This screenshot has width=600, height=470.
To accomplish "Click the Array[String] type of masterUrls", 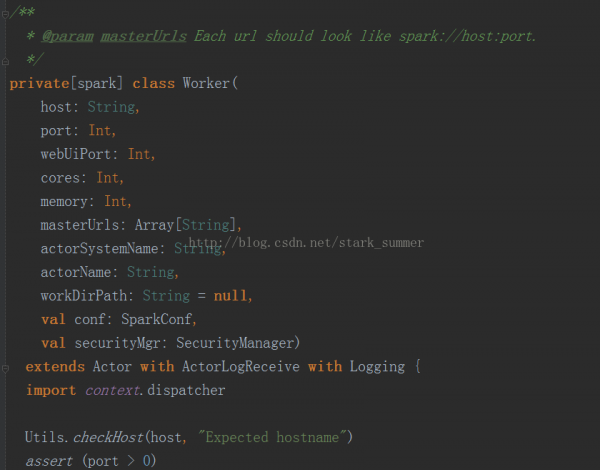I will coord(185,225).
